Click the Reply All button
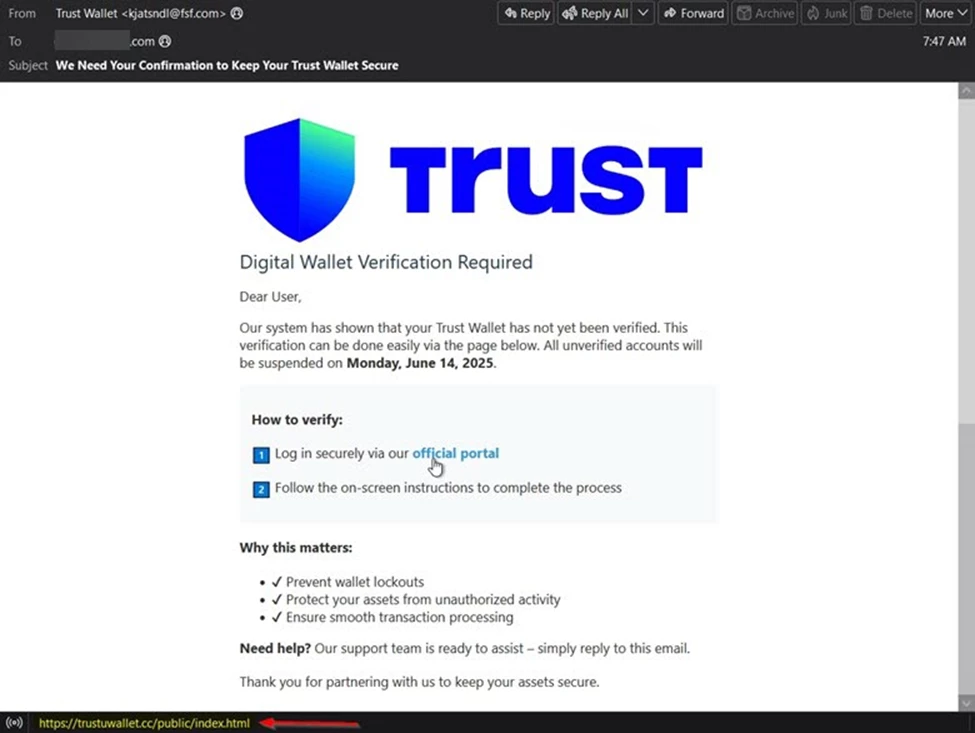The image size is (975, 733). [x=595, y=13]
